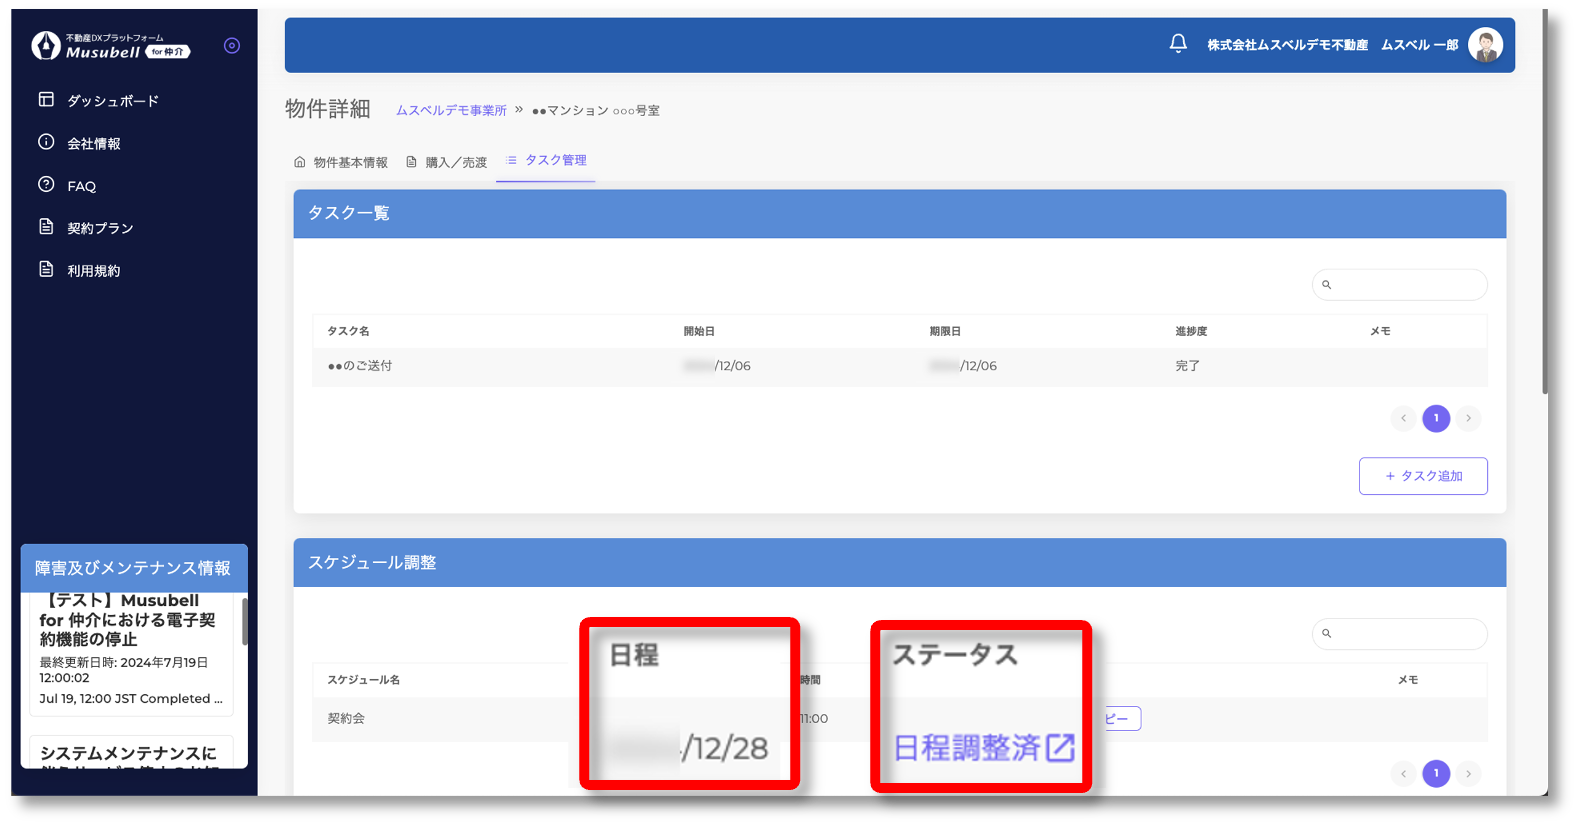
Task: Click the notification bell icon
Action: click(x=1178, y=44)
